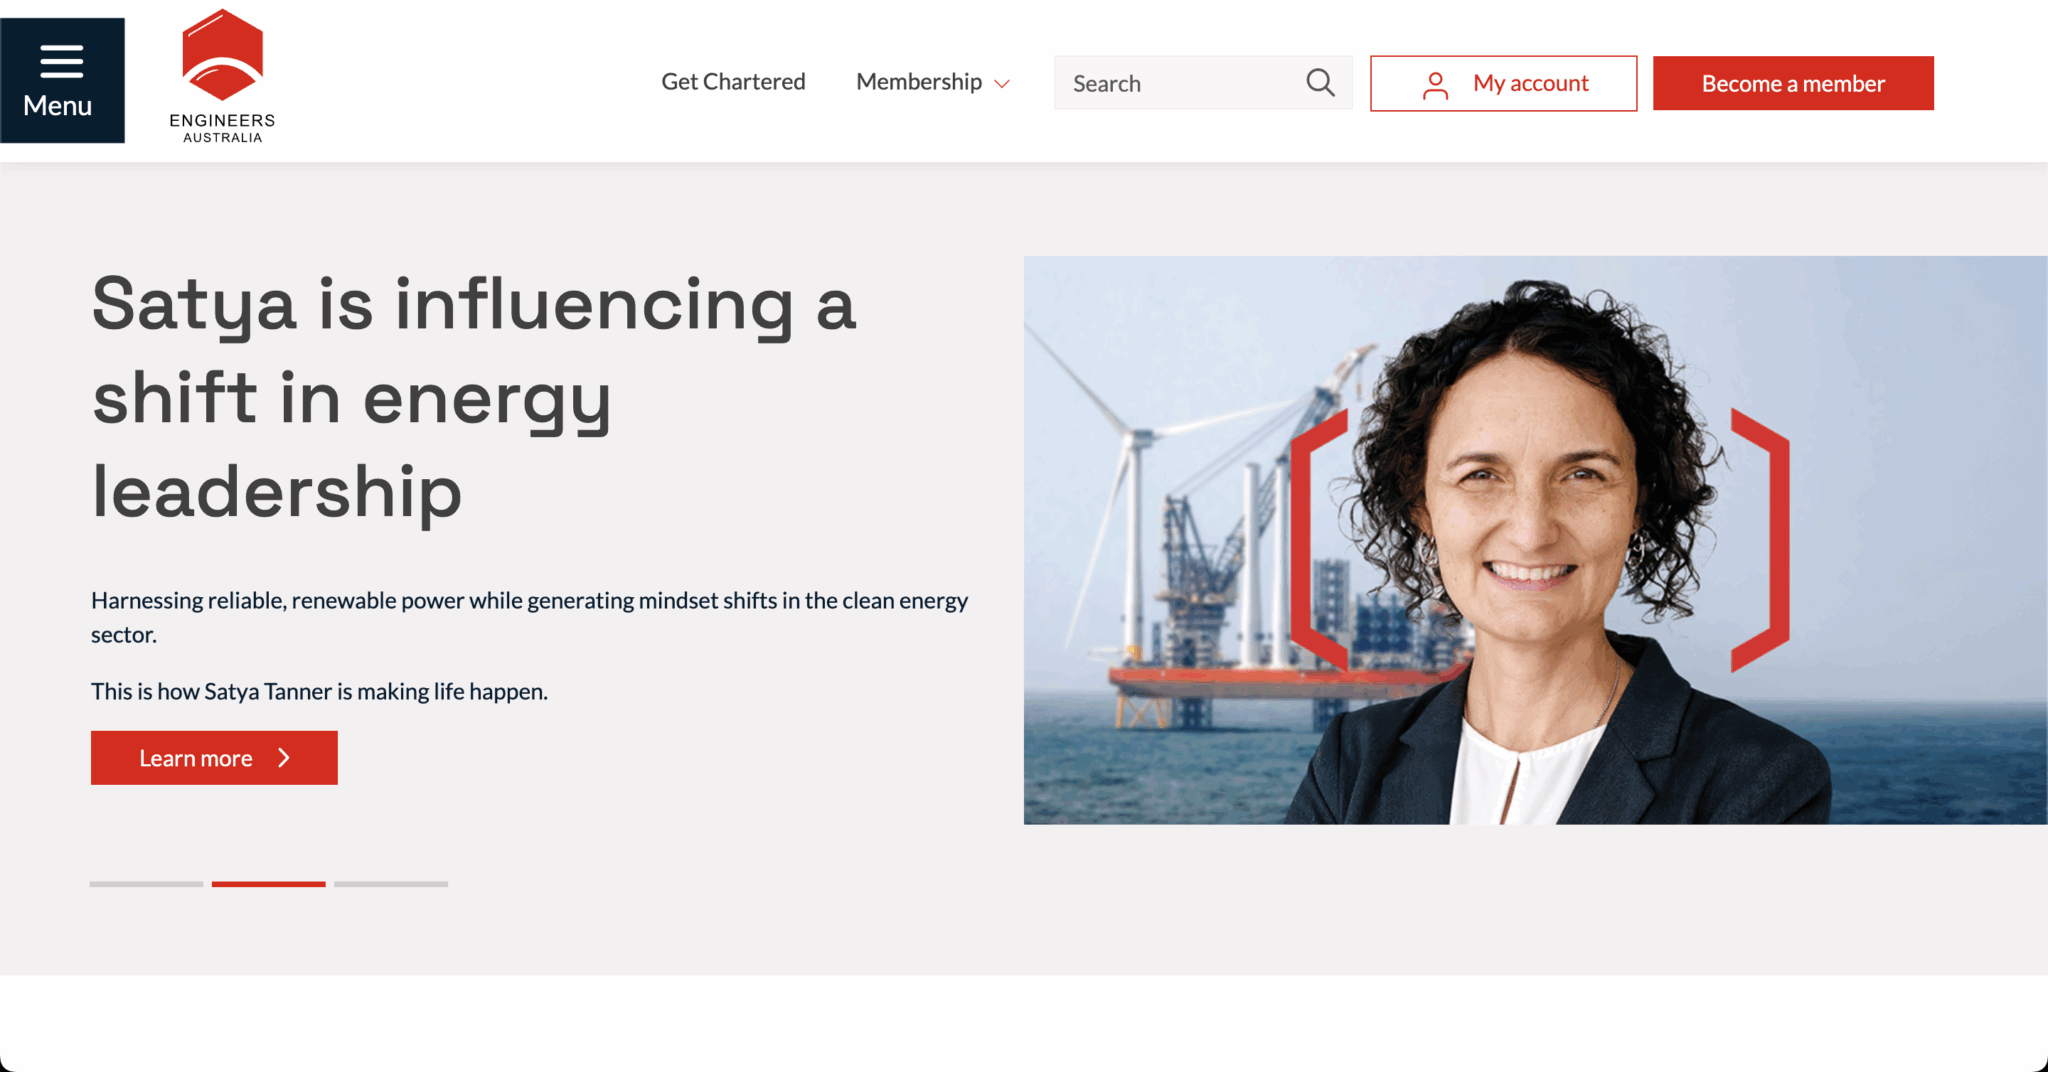2048x1072 pixels.
Task: Click the arrow on Learn more button
Action: pyautogui.click(x=284, y=758)
